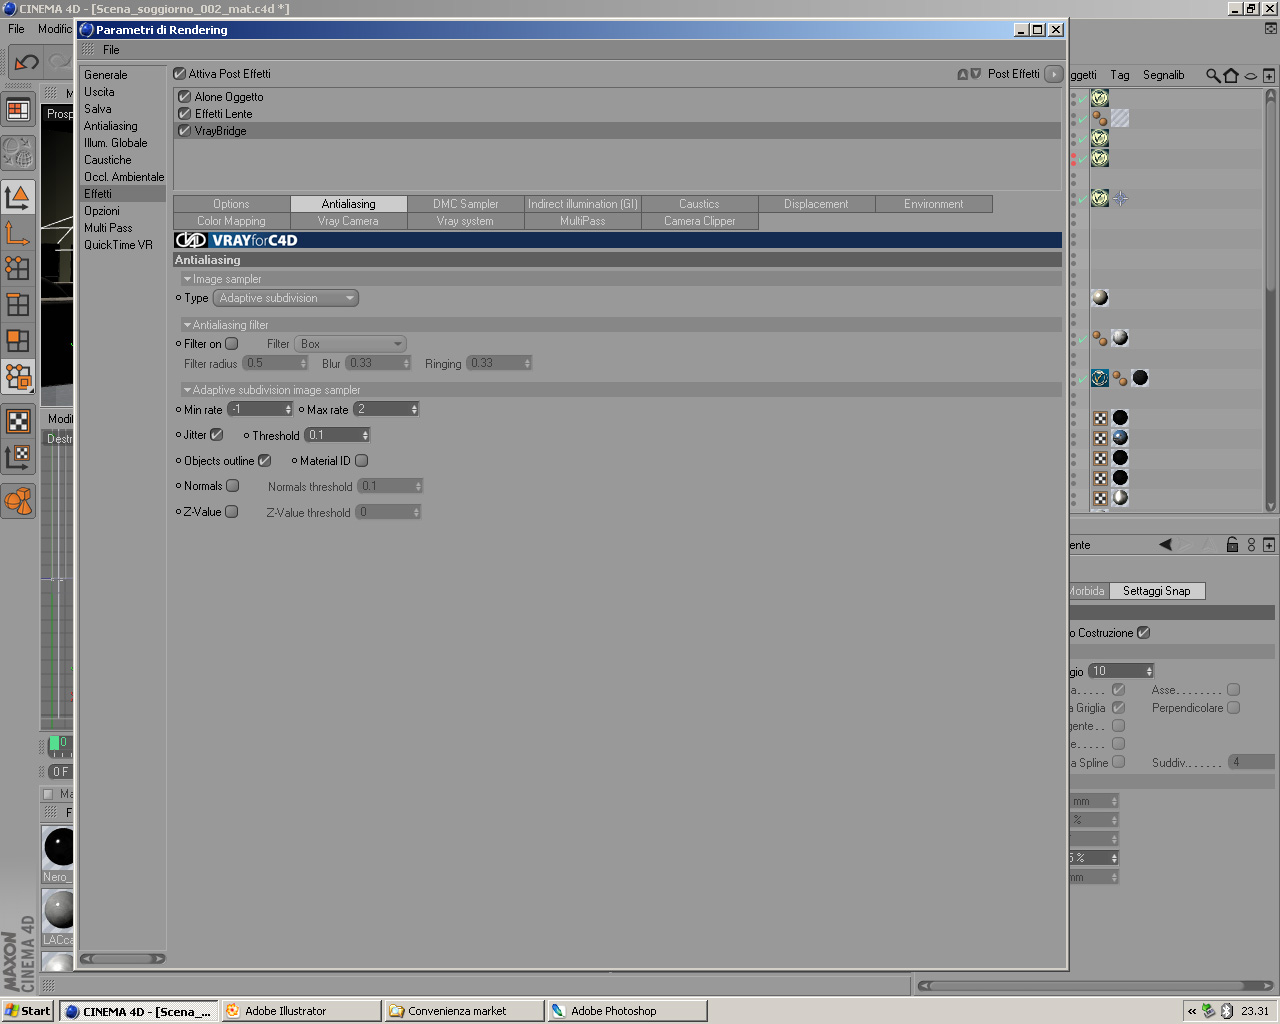Select the Model tool icon
Image resolution: width=1280 pixels, height=1024 pixels.
click(18, 197)
